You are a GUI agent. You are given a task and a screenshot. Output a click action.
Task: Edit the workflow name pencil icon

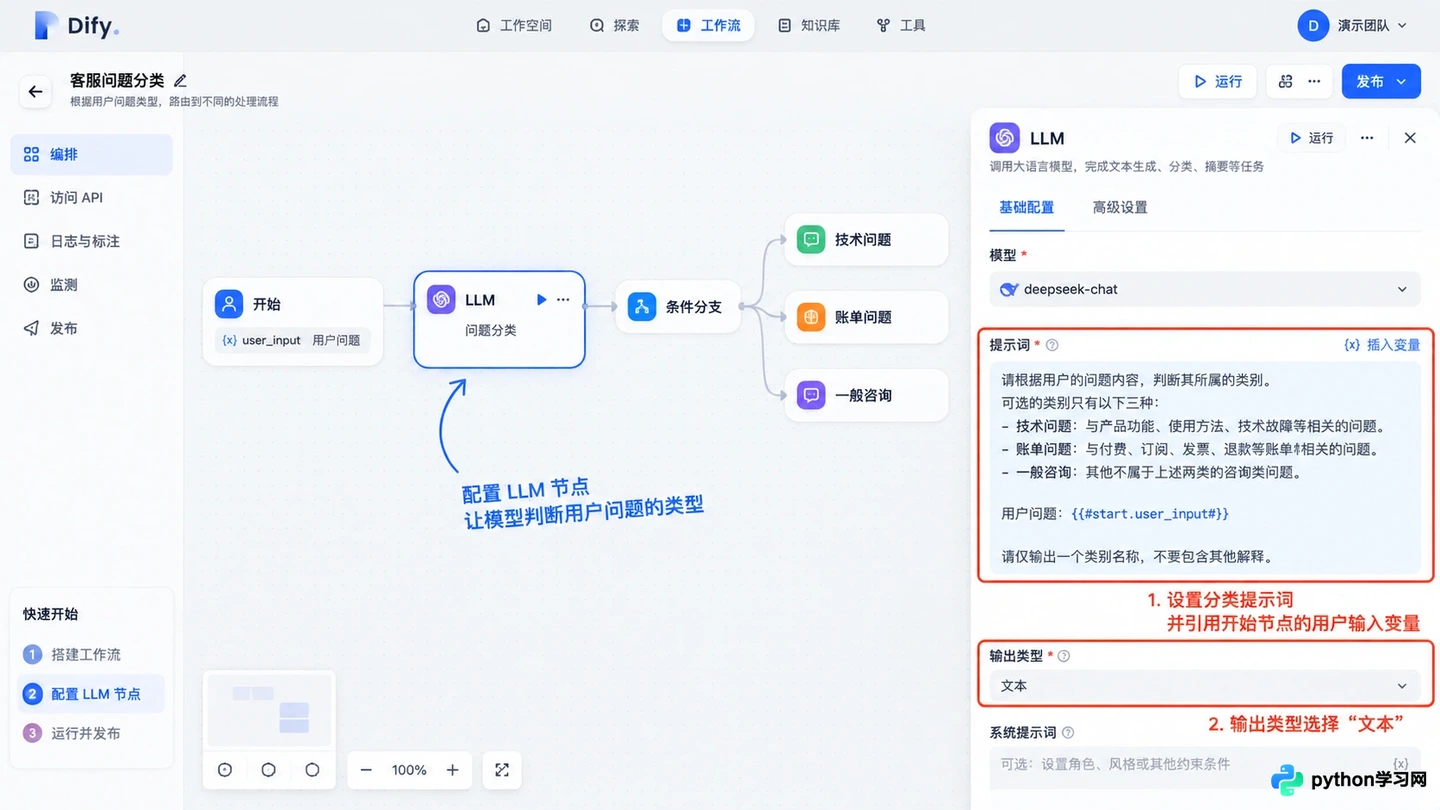pyautogui.click(x=180, y=80)
